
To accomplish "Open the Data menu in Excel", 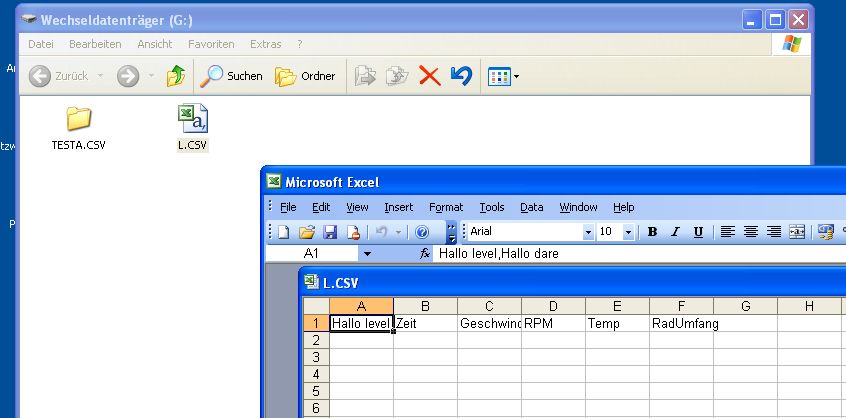I will [531, 207].
